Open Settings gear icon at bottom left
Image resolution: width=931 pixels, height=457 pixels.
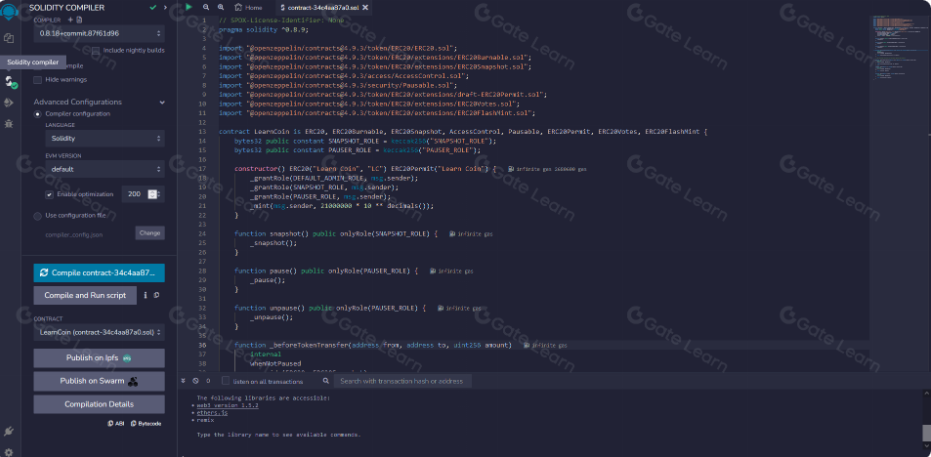(9, 450)
